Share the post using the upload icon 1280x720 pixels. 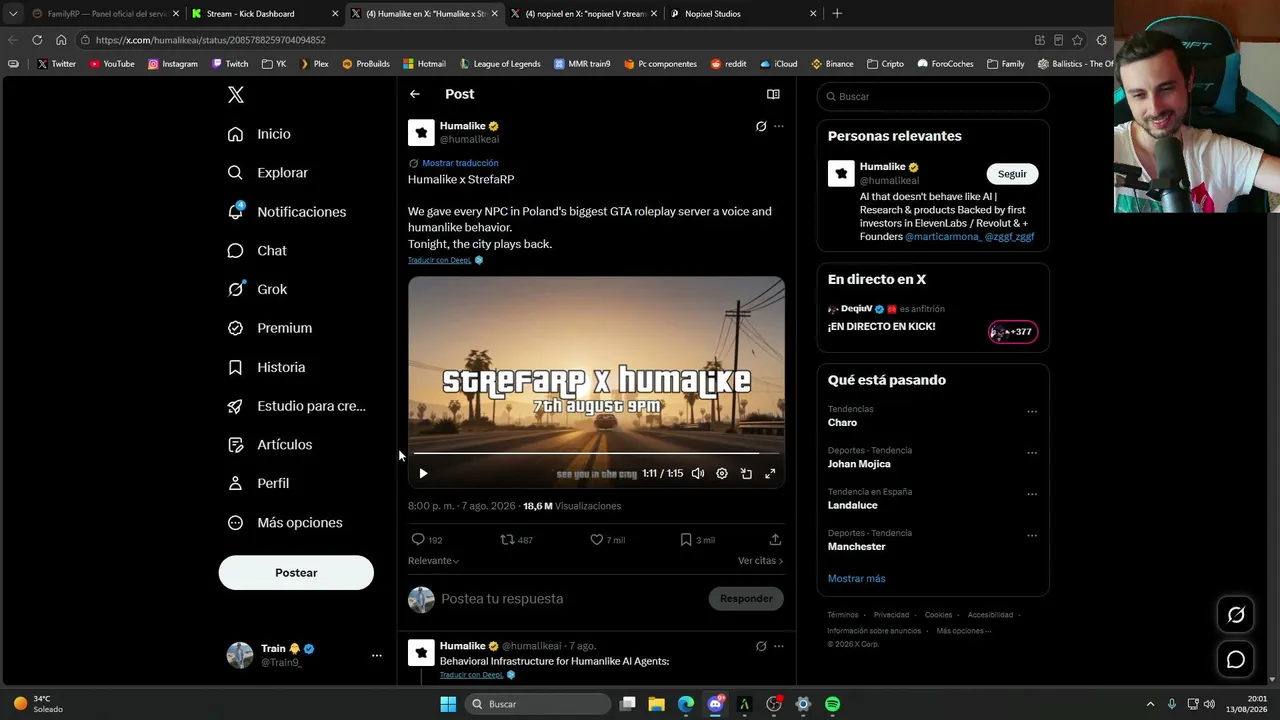775,540
